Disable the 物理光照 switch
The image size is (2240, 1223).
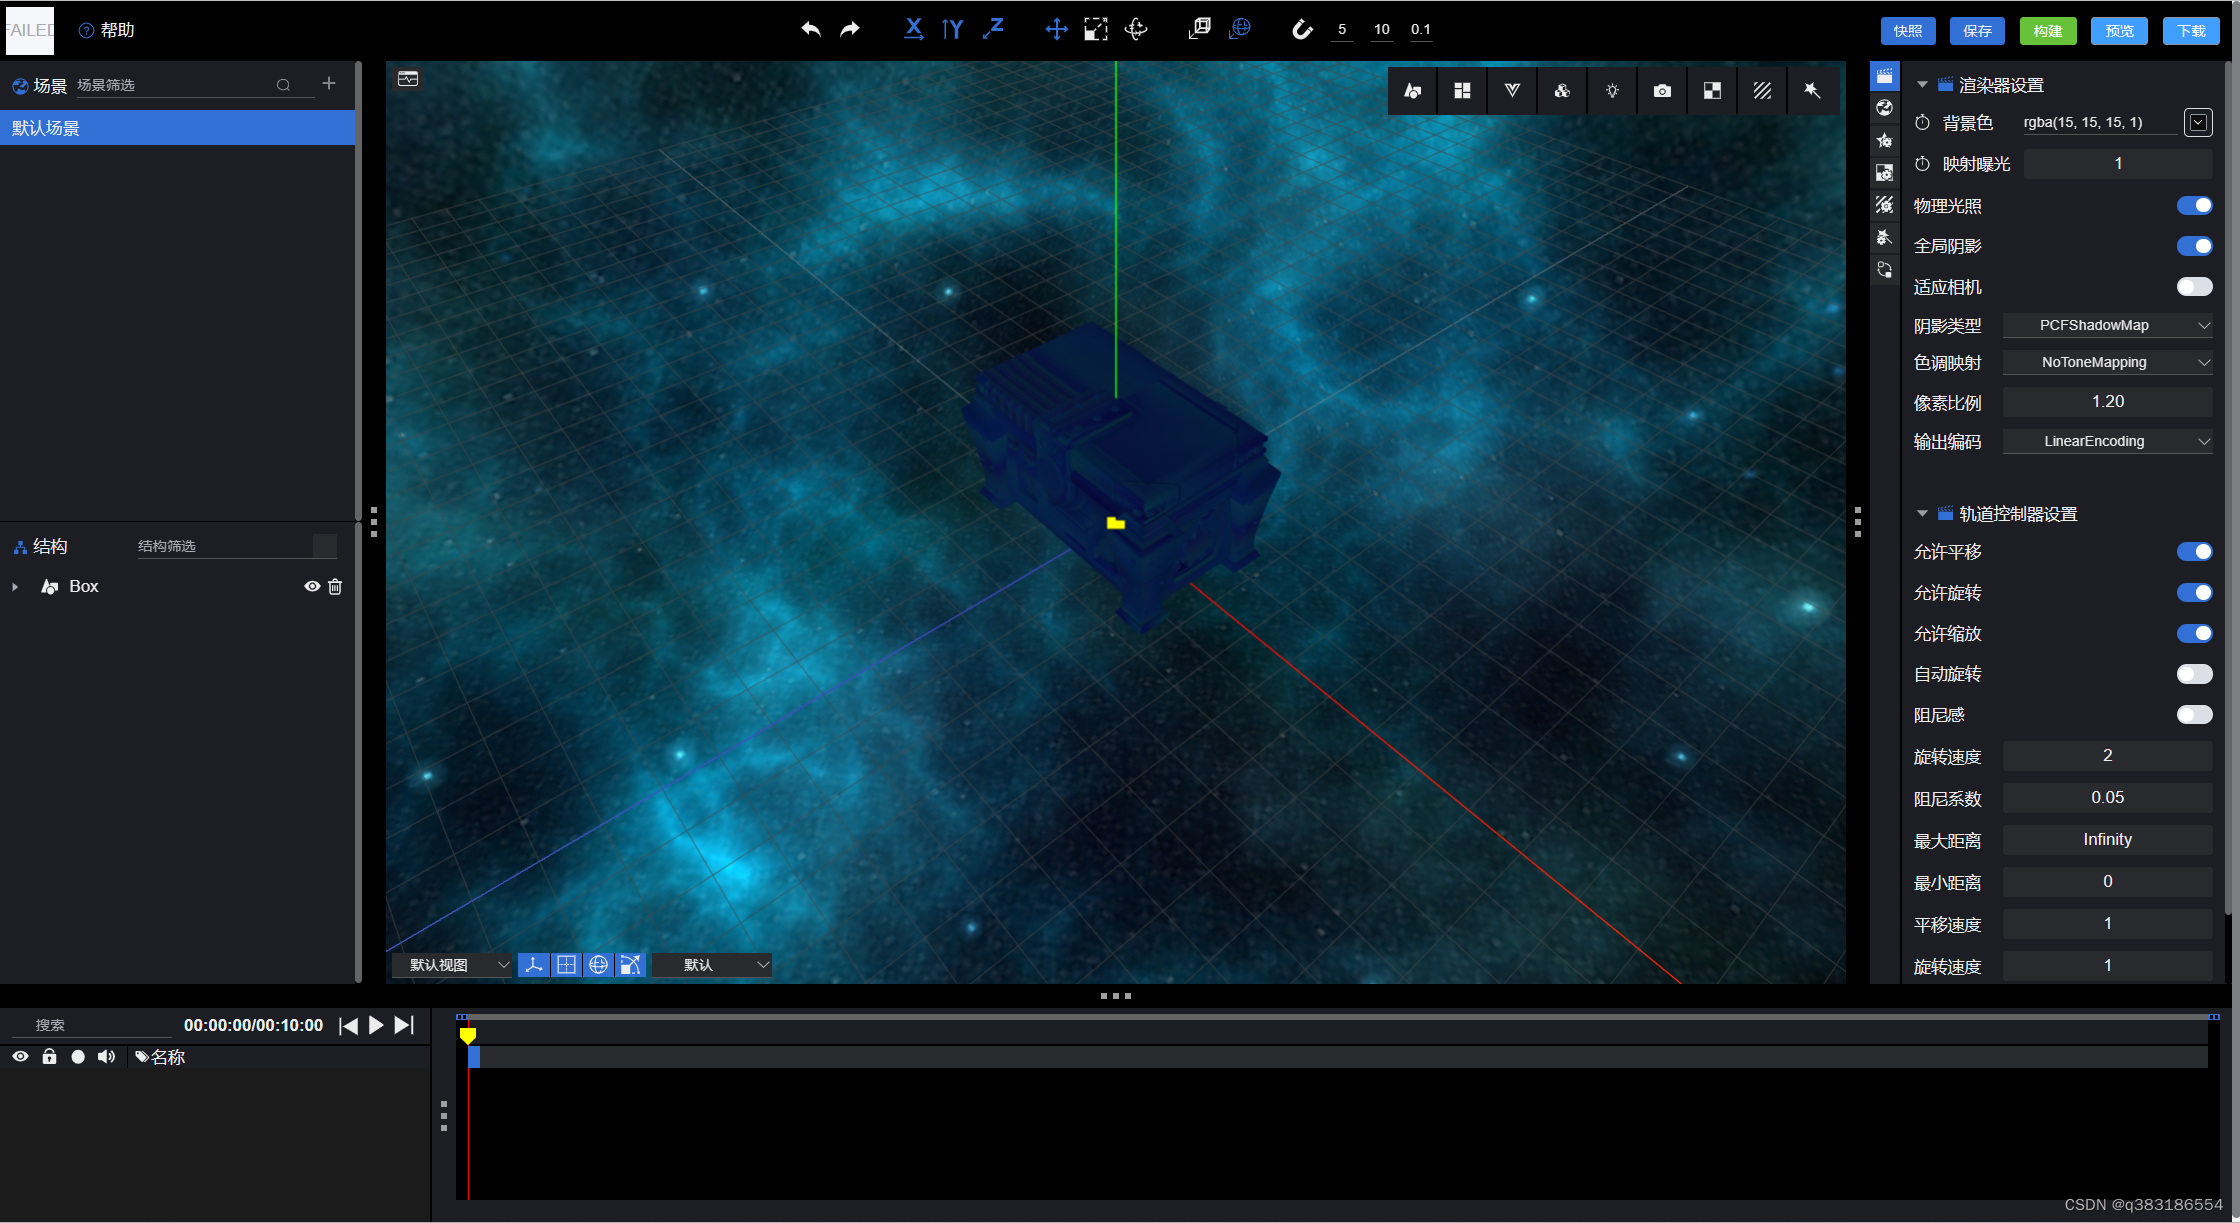click(x=2194, y=206)
